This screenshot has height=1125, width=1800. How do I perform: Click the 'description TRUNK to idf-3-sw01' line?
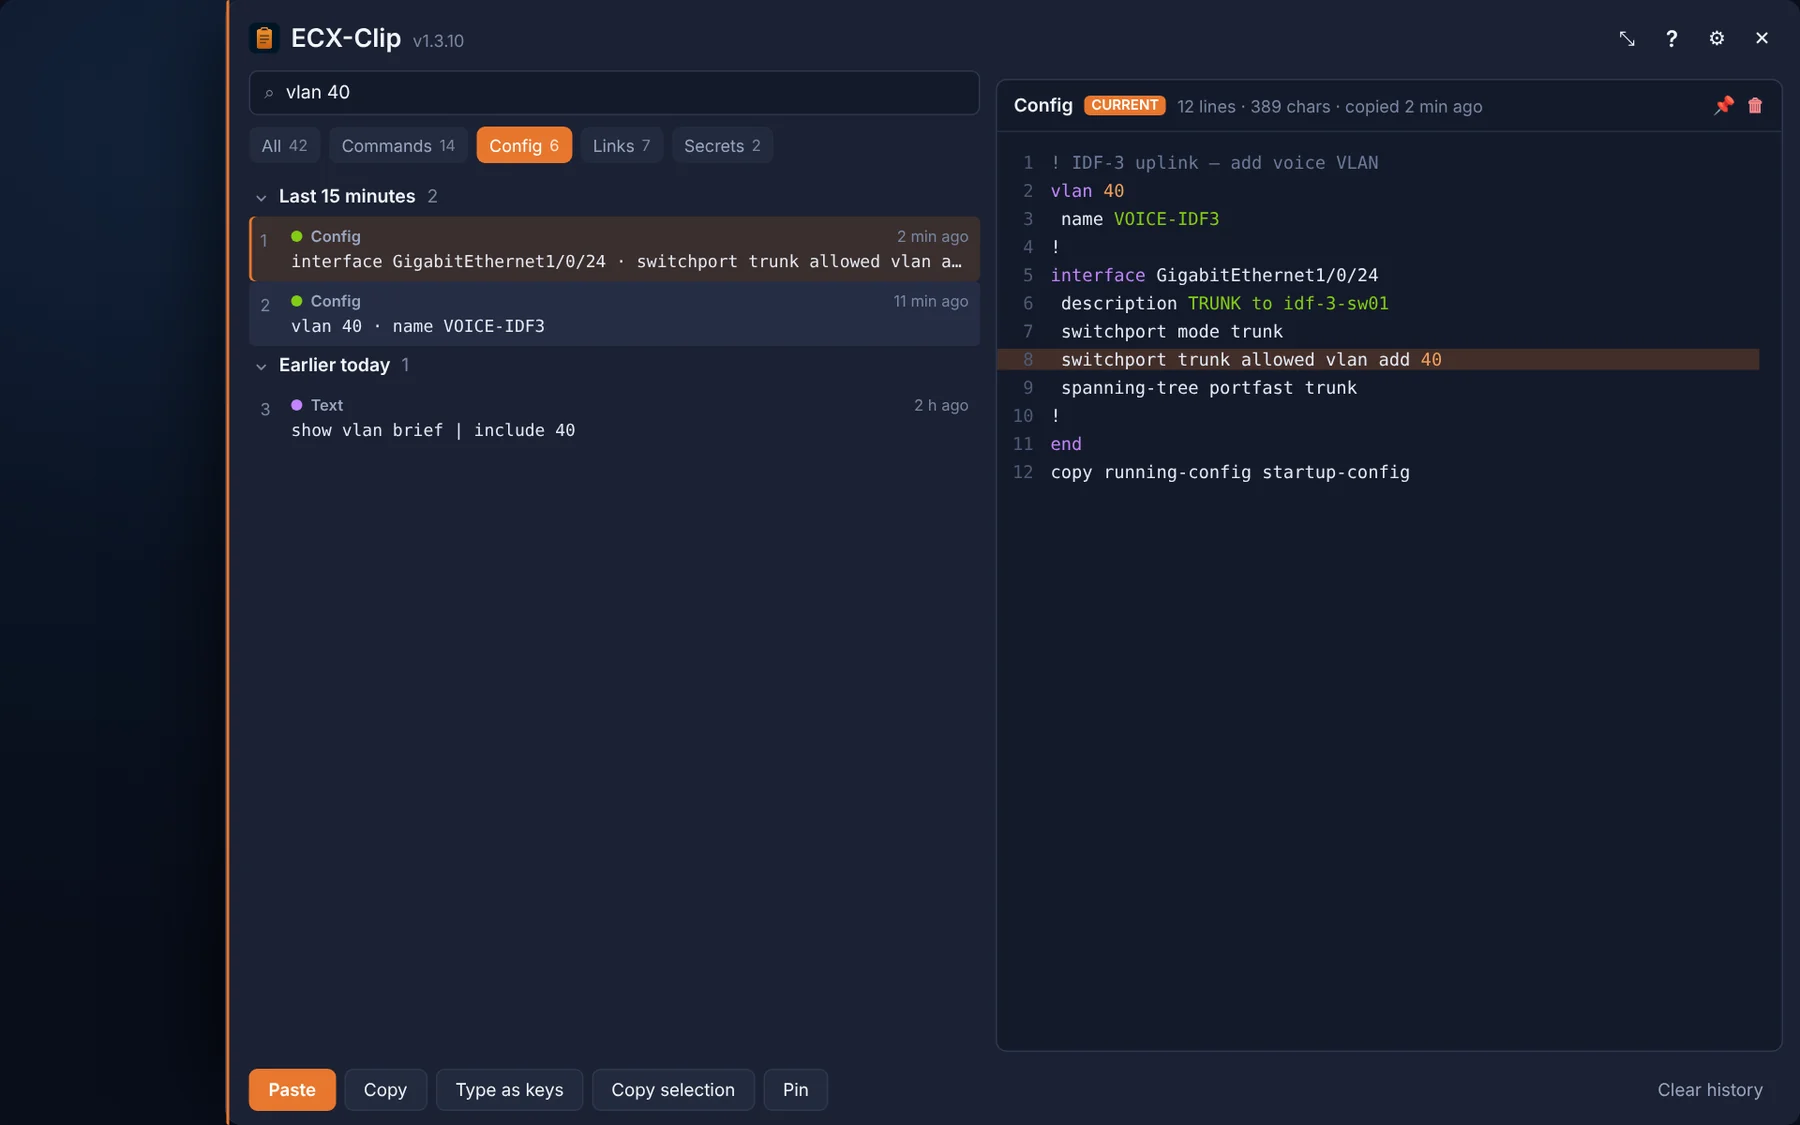click(x=1225, y=303)
